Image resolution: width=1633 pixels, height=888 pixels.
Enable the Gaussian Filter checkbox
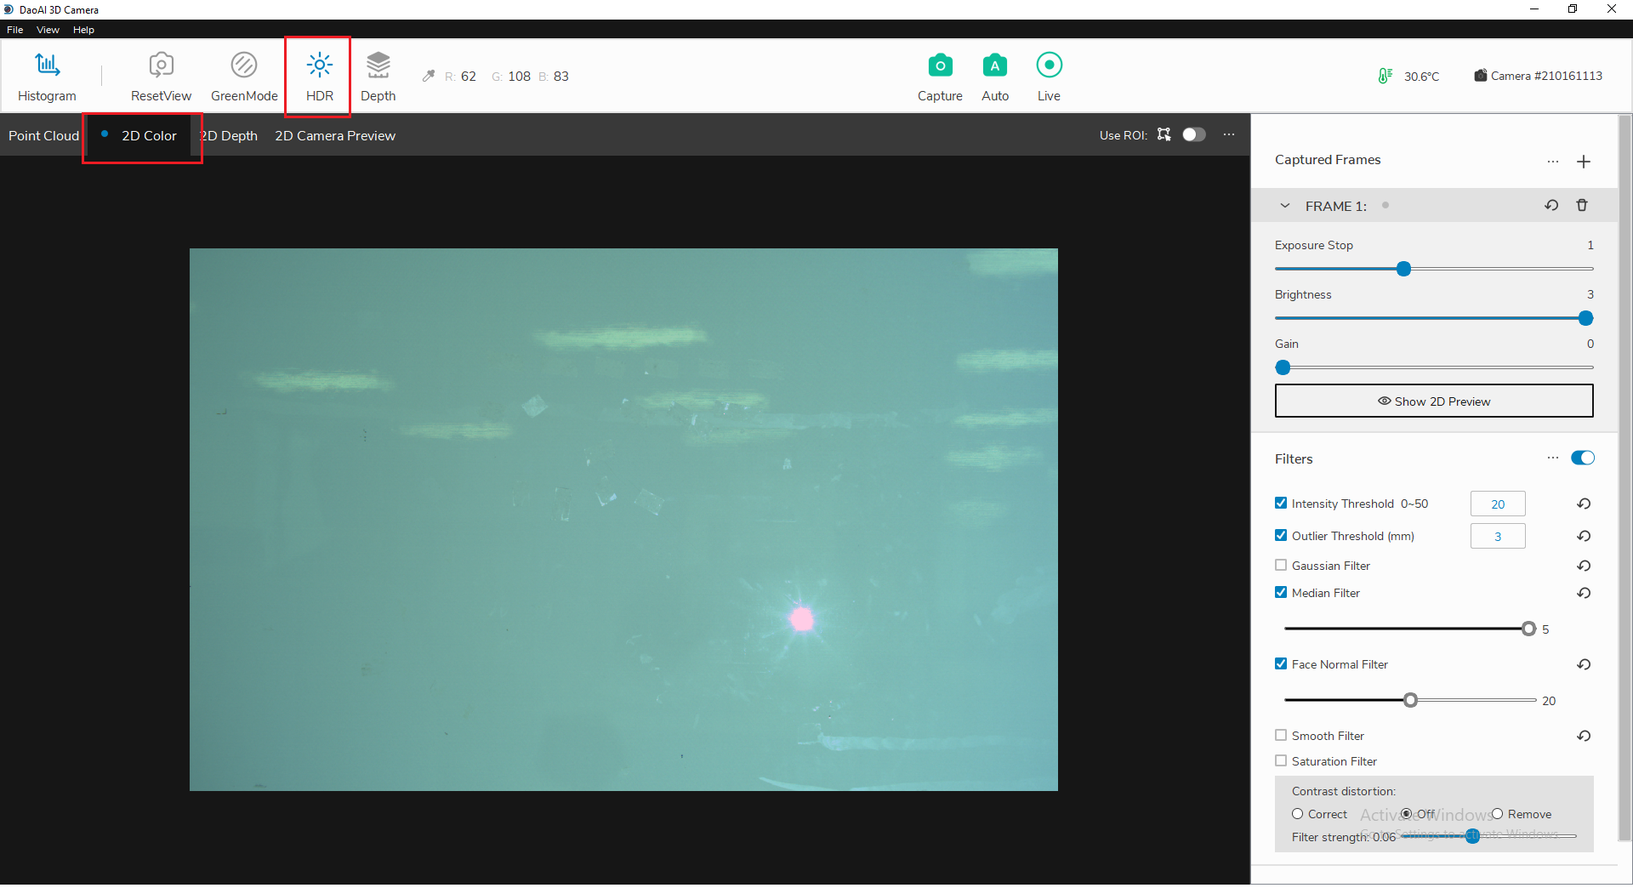[x=1281, y=565]
